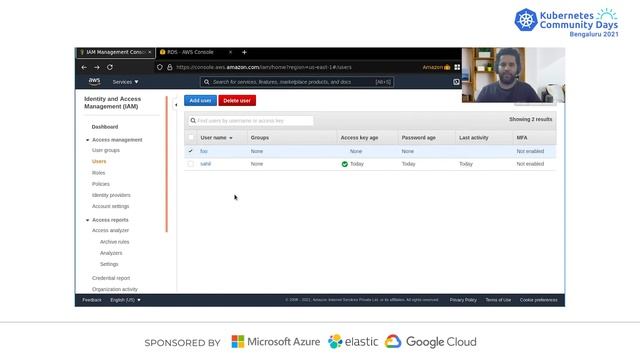Screen dimensions: 640x360
Task: Open the CloudShell icon in the AWS header
Action: (456, 82)
